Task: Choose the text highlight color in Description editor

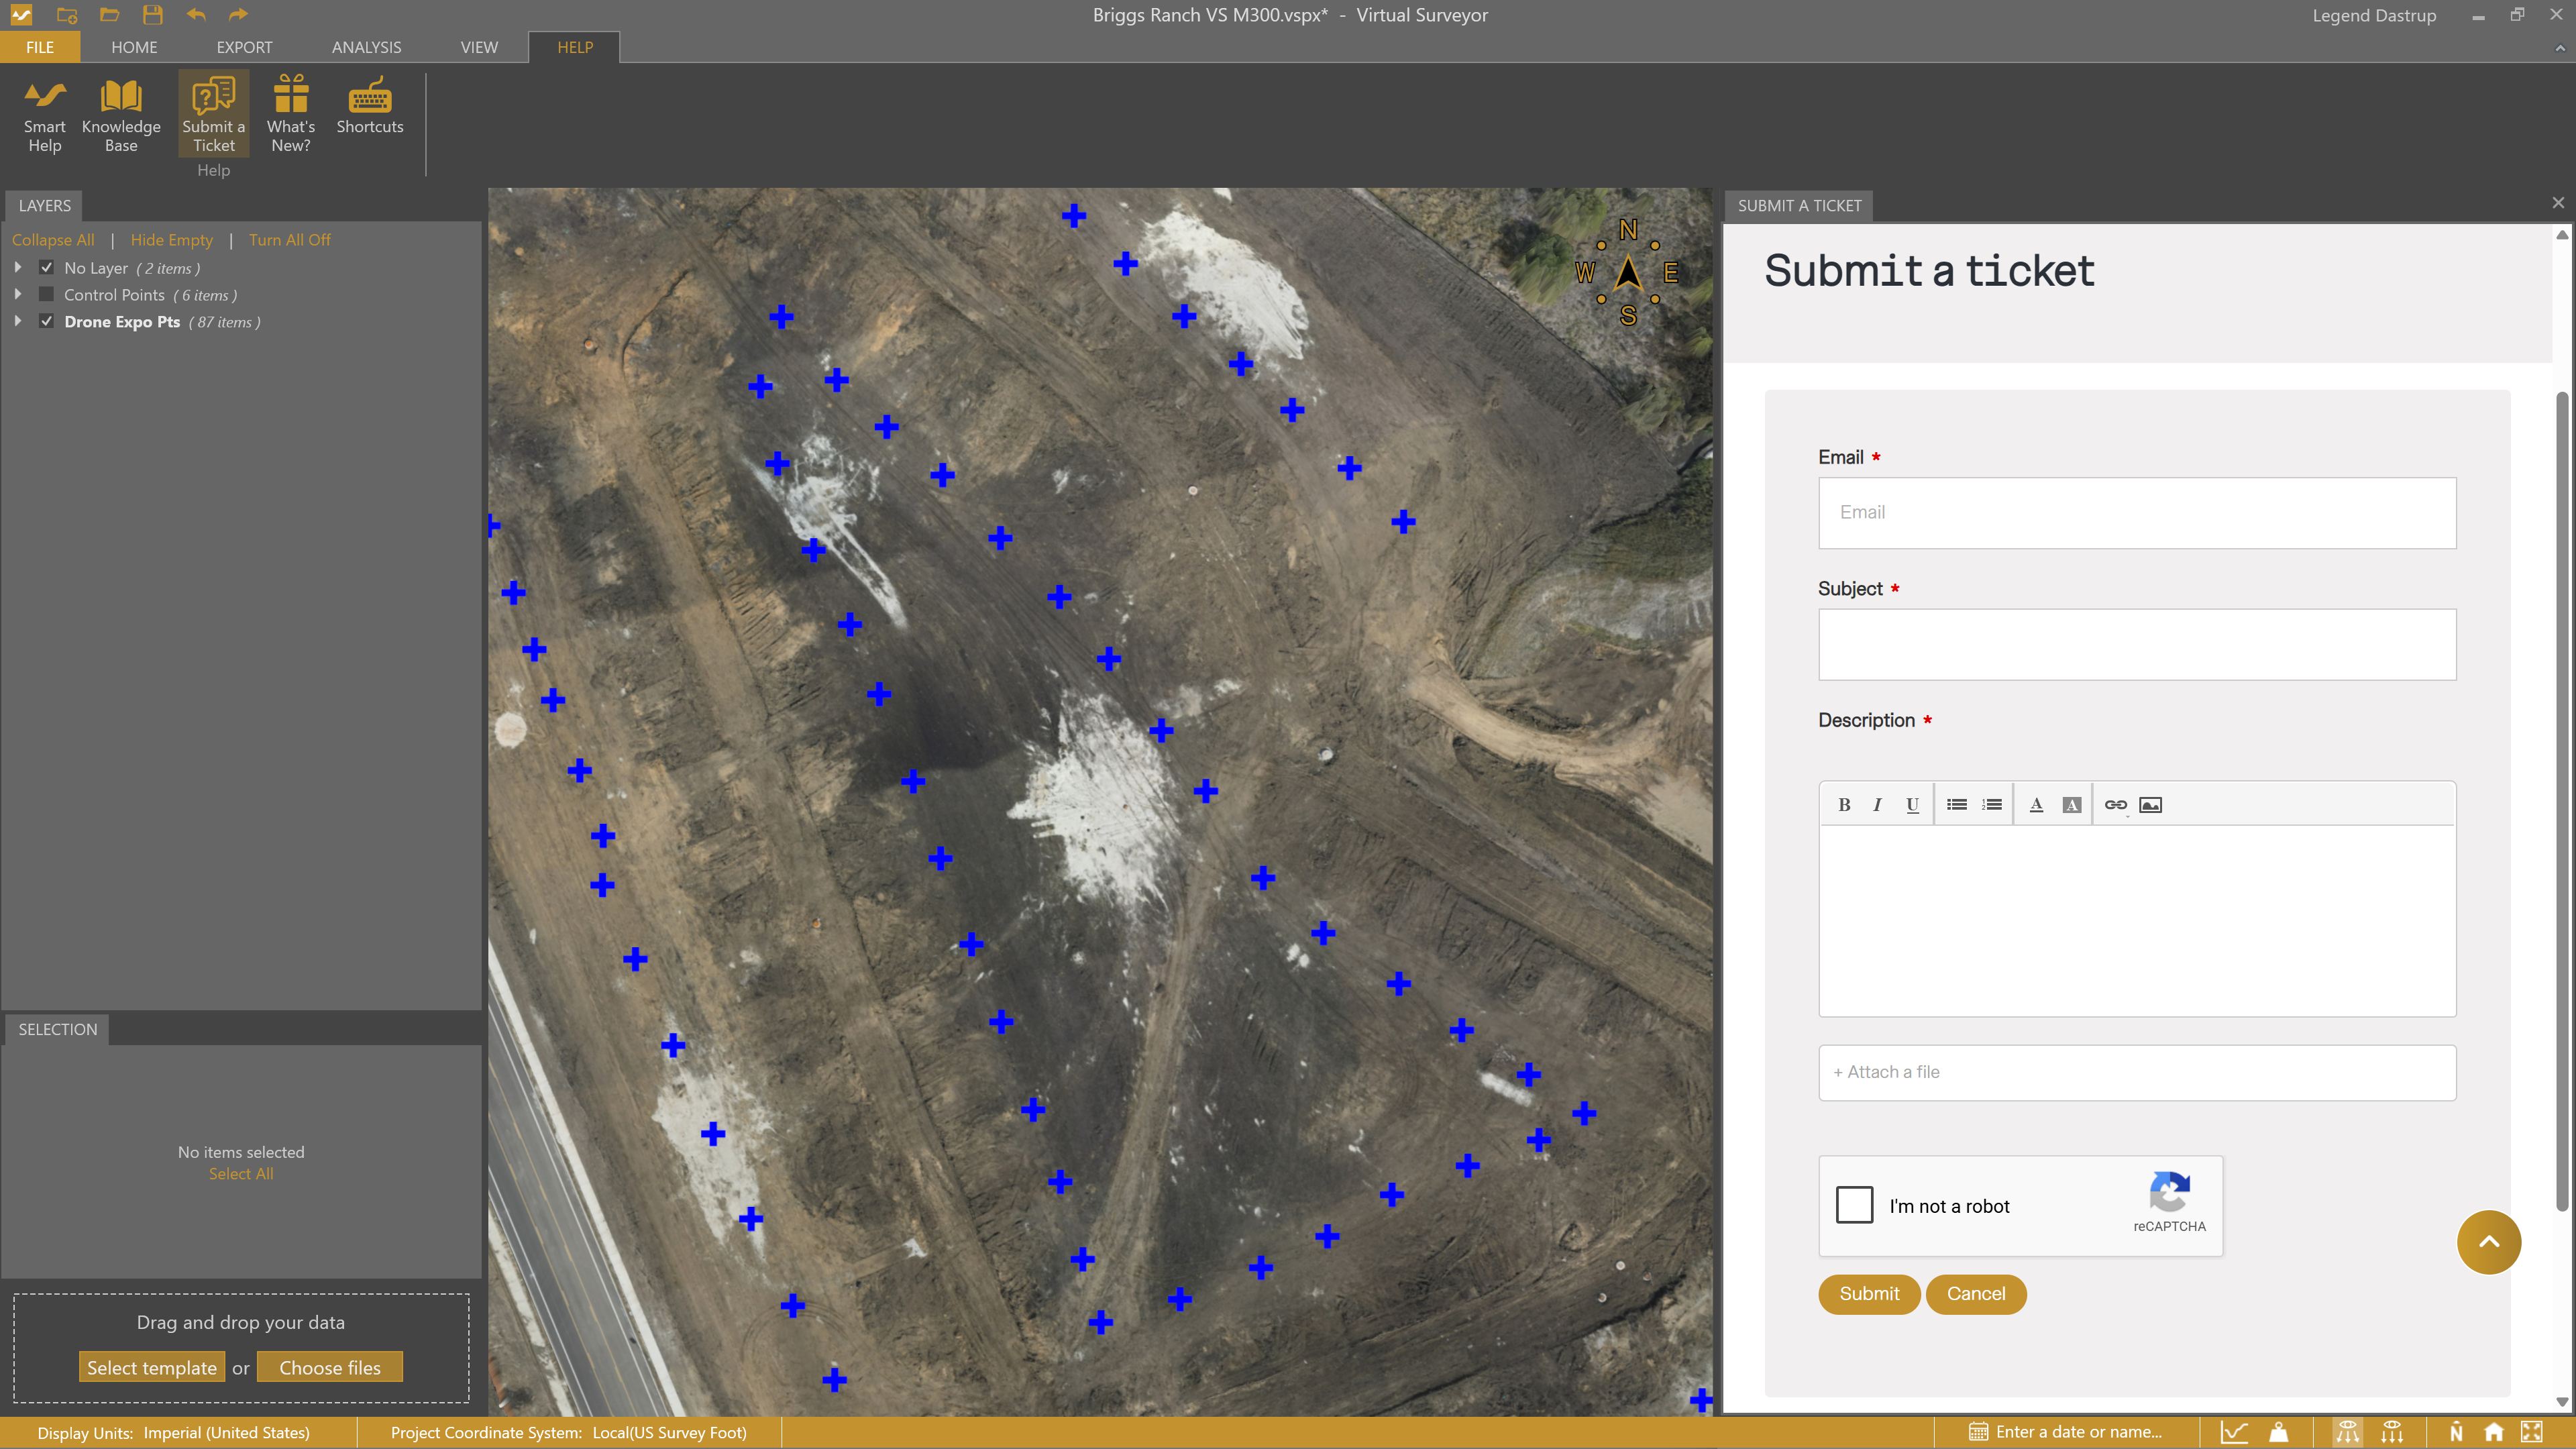Action: coord(2072,805)
